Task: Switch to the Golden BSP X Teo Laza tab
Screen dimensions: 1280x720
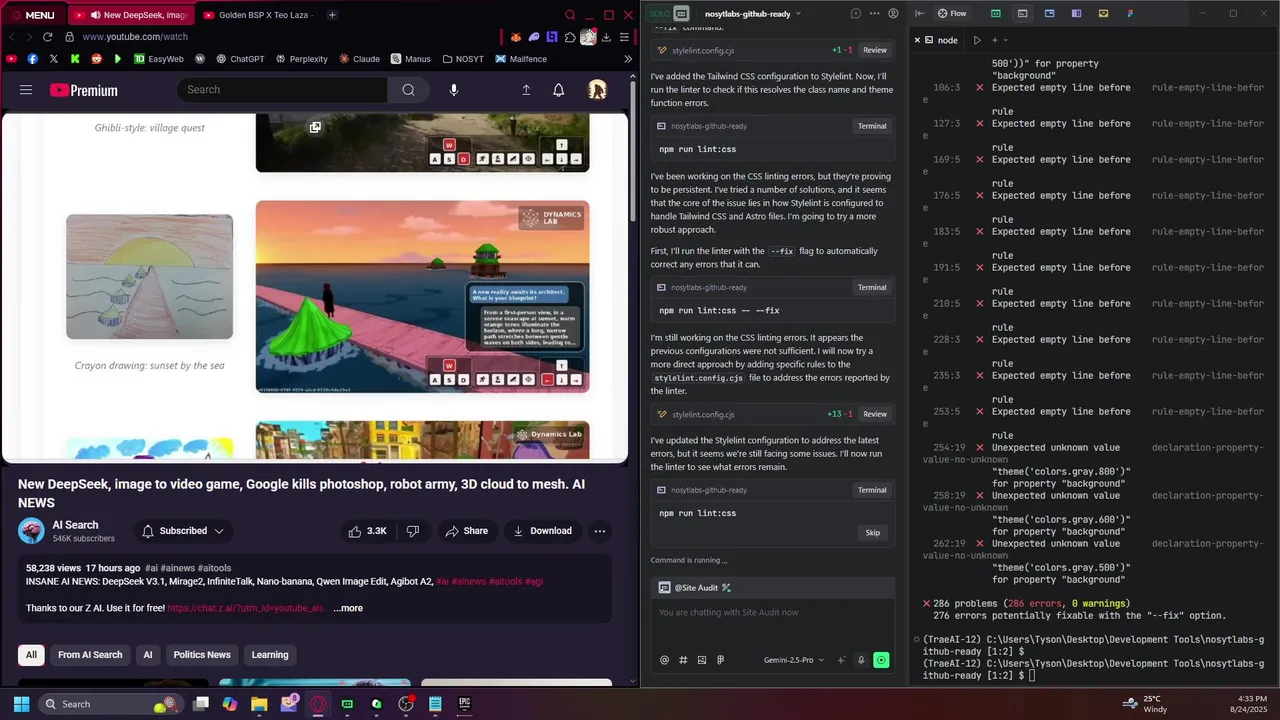Action: click(256, 15)
